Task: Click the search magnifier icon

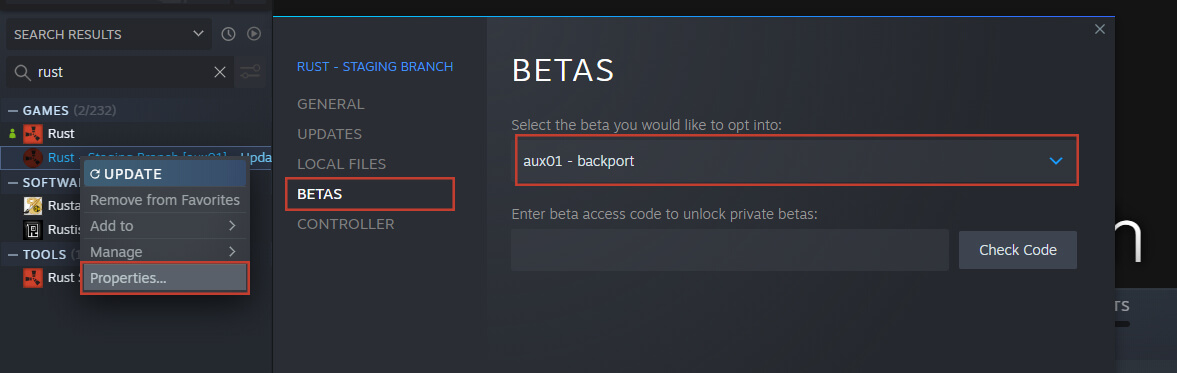Action: tap(23, 72)
